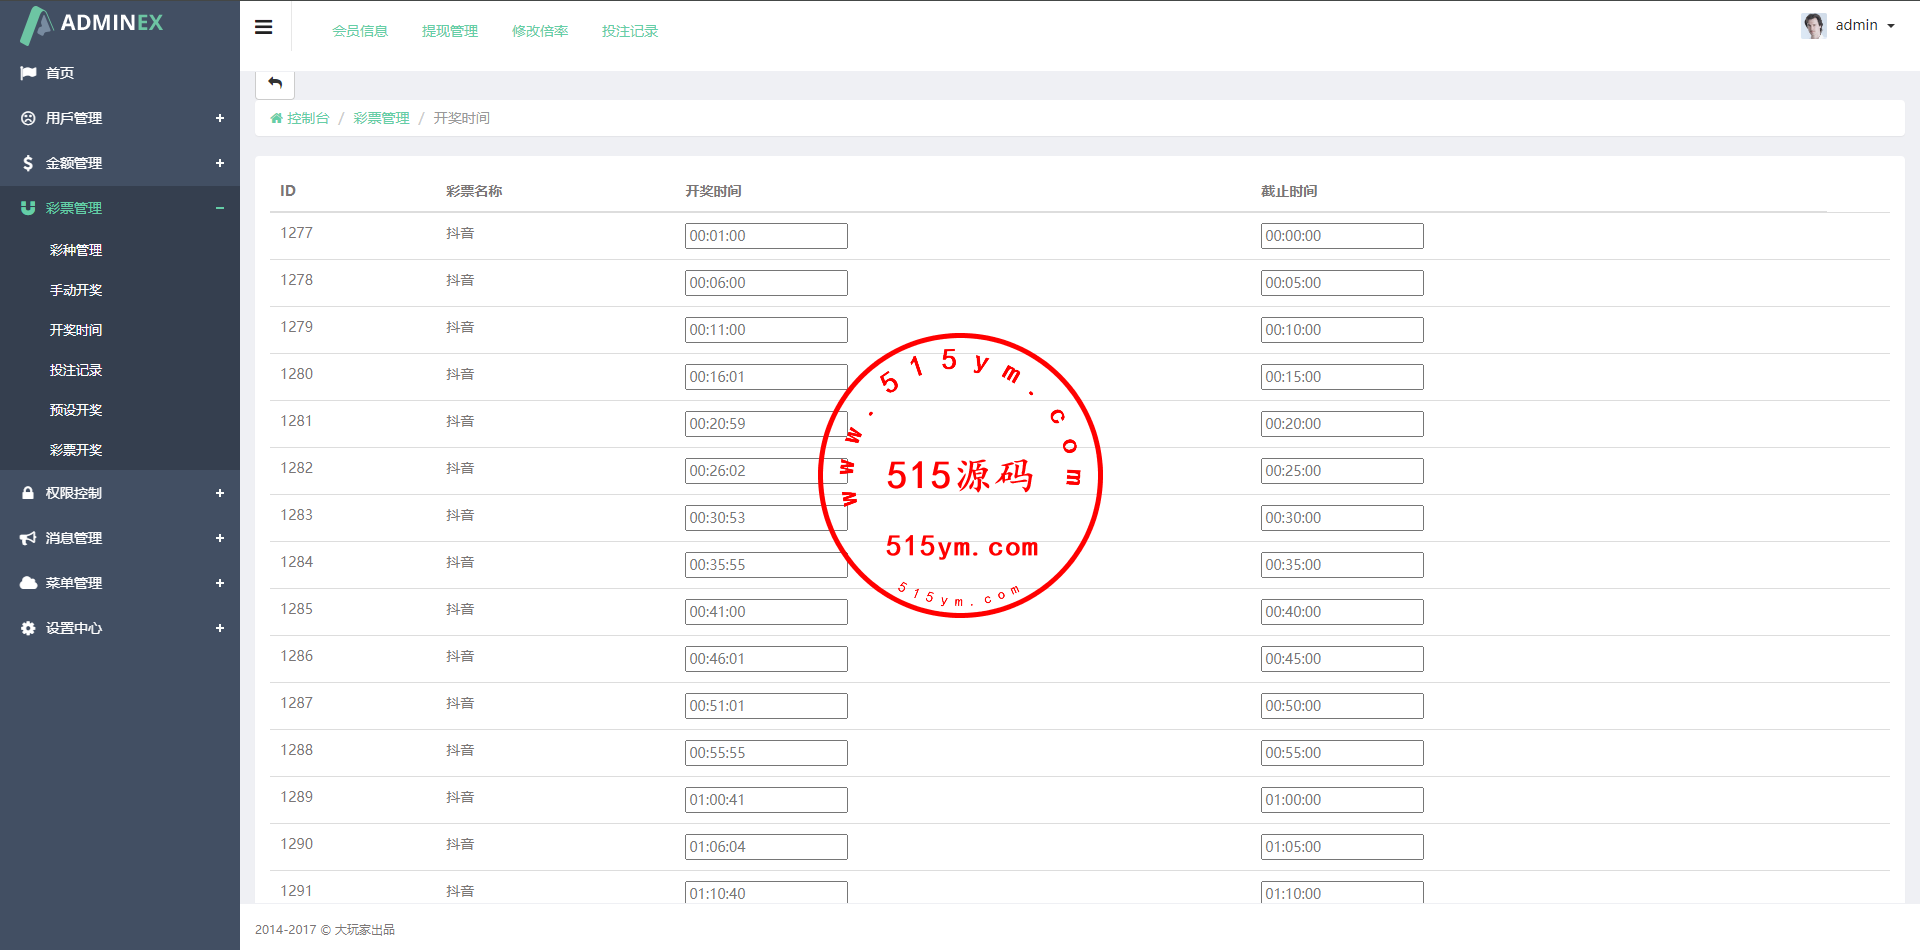Click the hamburger menu toggle icon

[x=264, y=28]
